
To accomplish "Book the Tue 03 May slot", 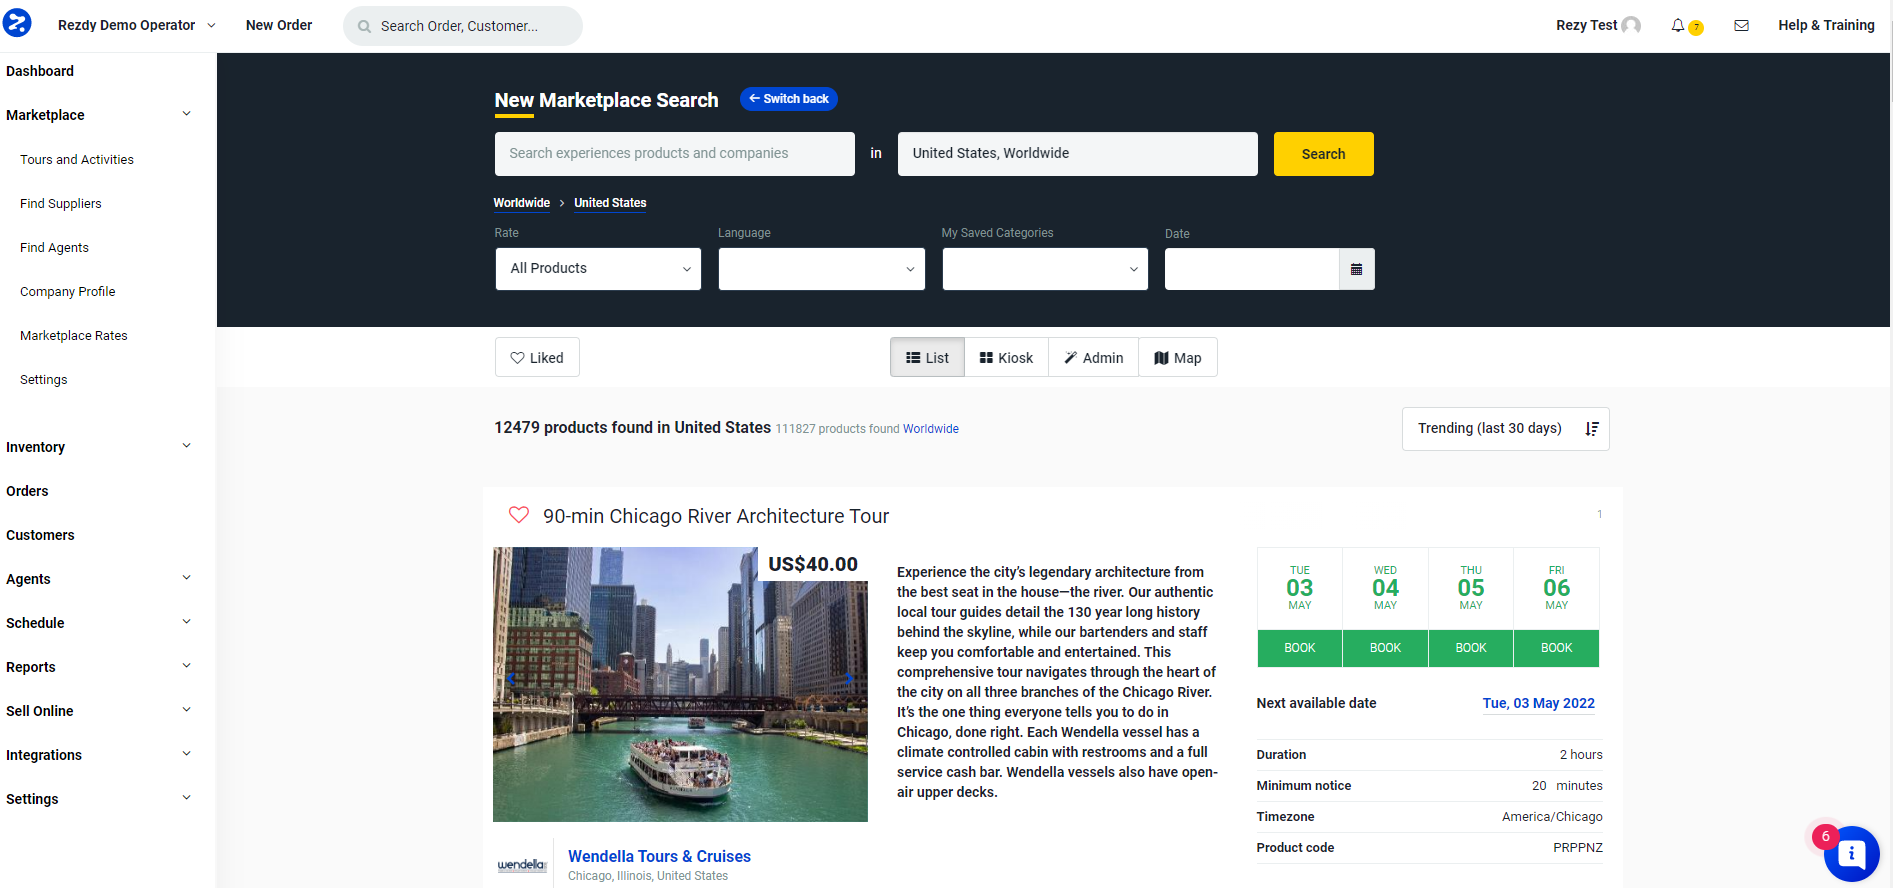I will tap(1300, 648).
